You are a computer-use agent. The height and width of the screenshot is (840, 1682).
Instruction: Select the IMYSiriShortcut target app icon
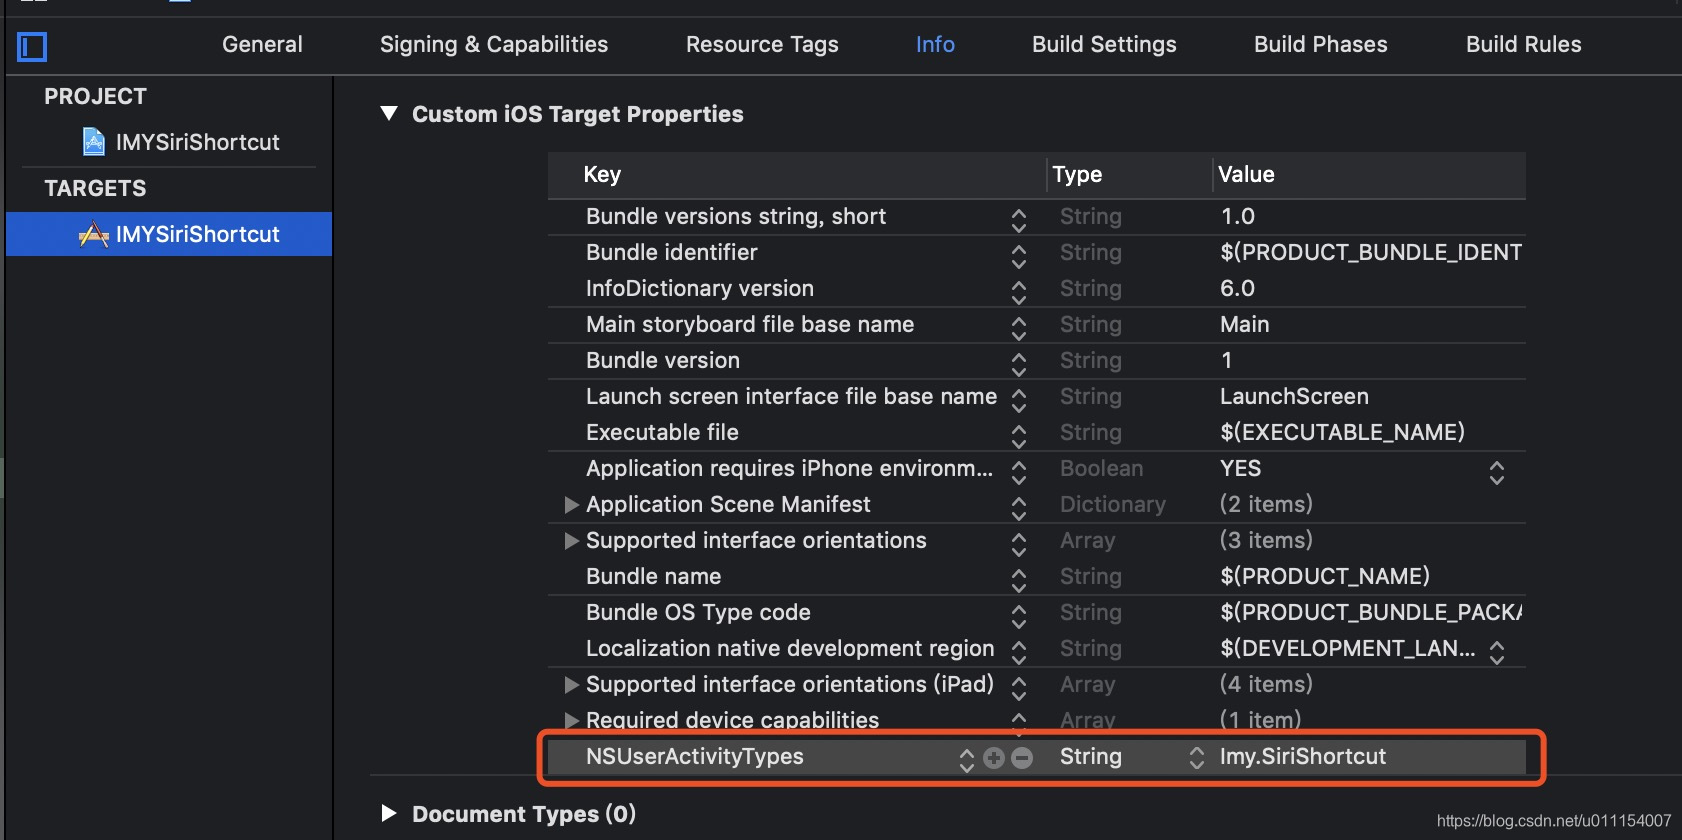coord(93,234)
